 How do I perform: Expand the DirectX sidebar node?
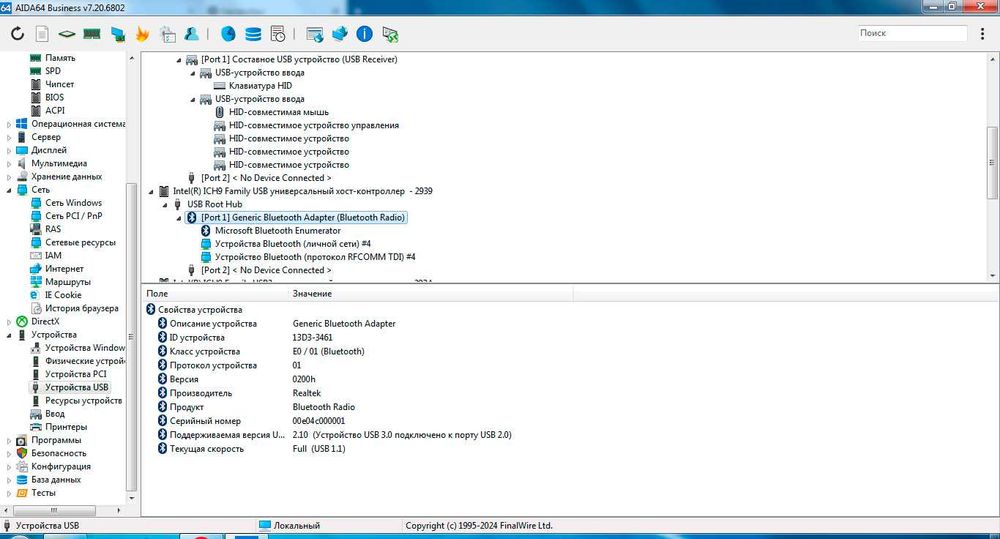click(x=9, y=321)
